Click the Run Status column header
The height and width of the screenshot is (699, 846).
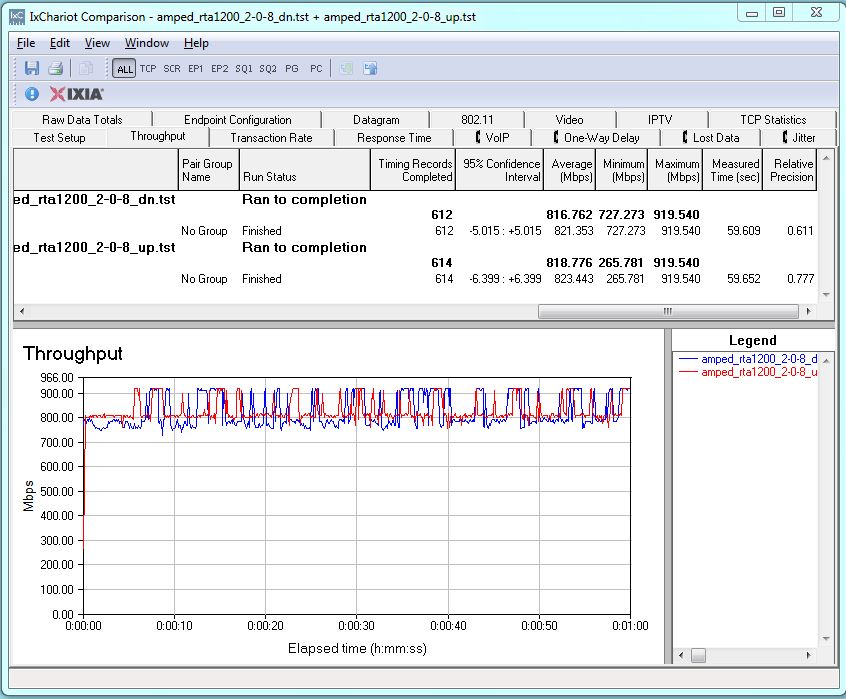pos(305,170)
